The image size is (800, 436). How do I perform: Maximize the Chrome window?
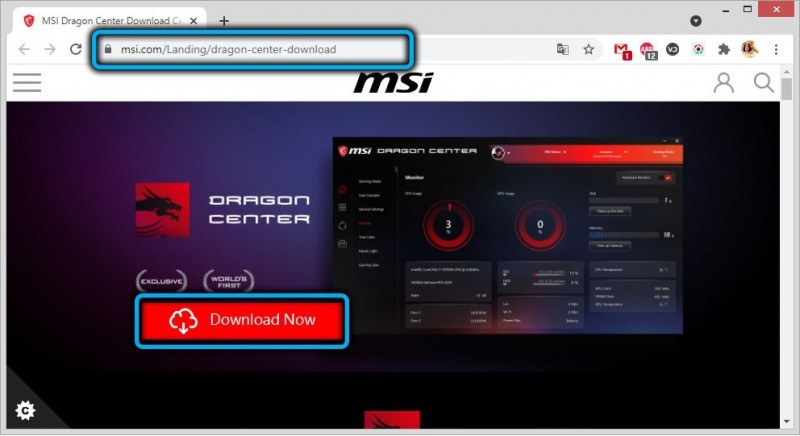click(x=747, y=9)
